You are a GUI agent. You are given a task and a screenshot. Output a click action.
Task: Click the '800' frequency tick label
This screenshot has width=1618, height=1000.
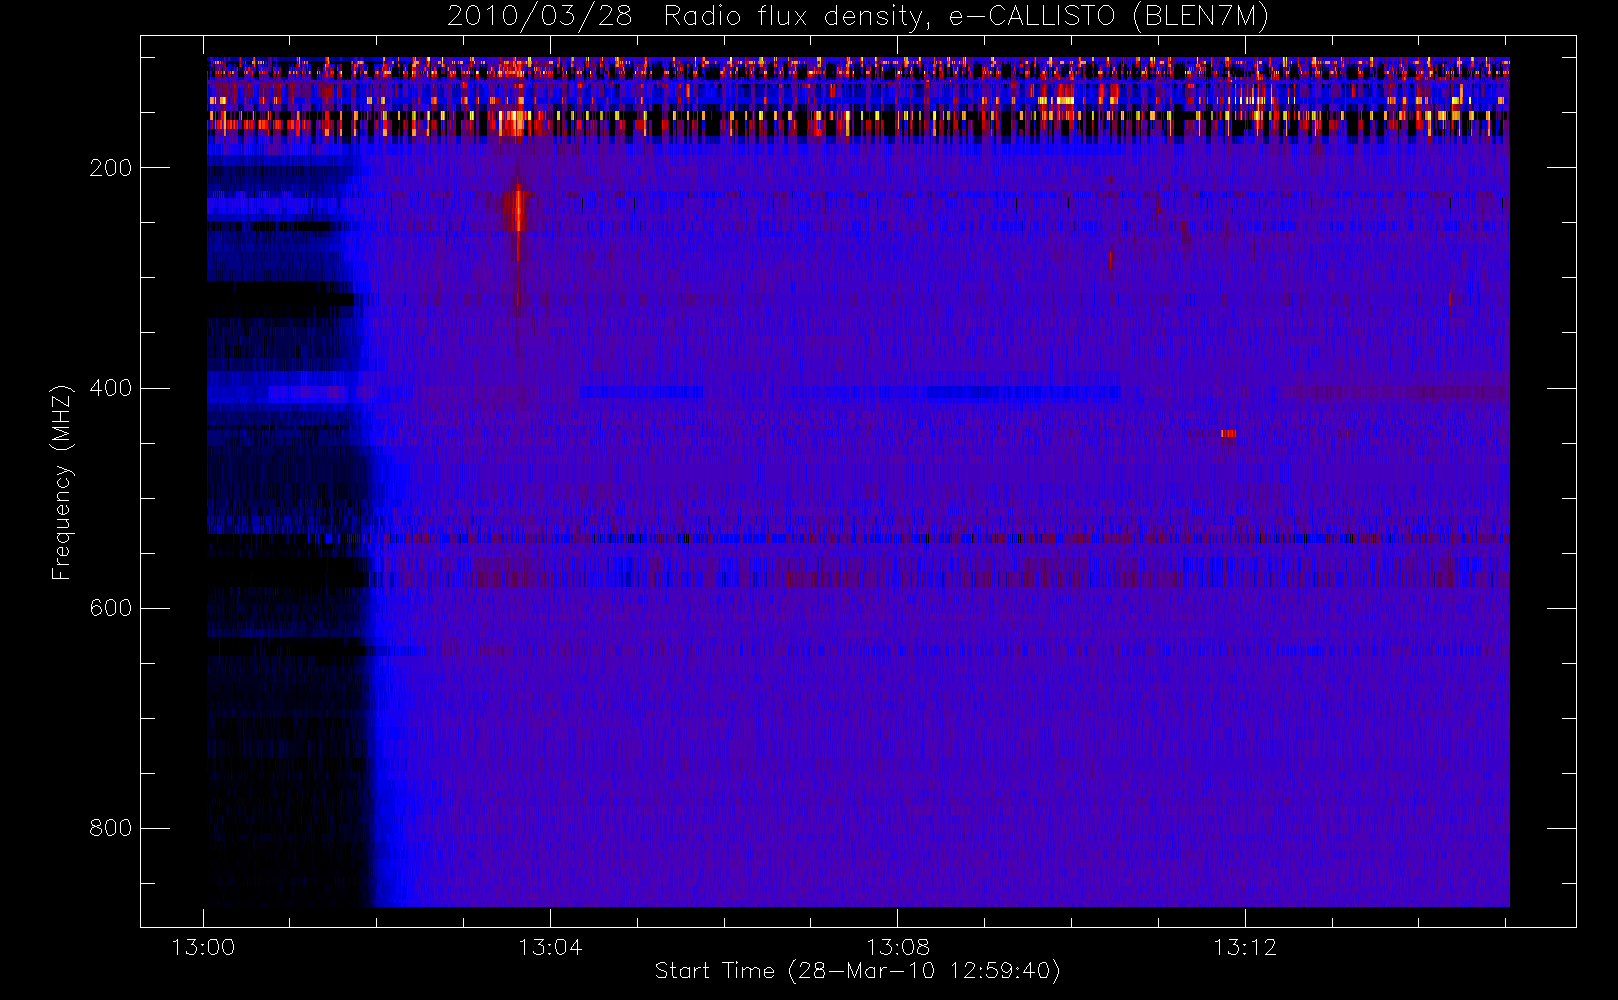click(x=111, y=828)
